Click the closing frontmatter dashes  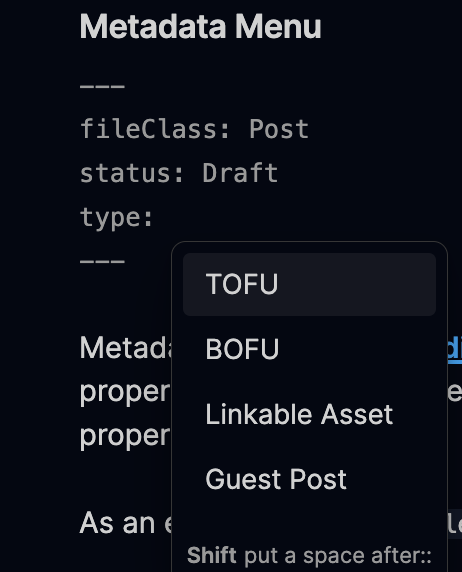click(103, 261)
